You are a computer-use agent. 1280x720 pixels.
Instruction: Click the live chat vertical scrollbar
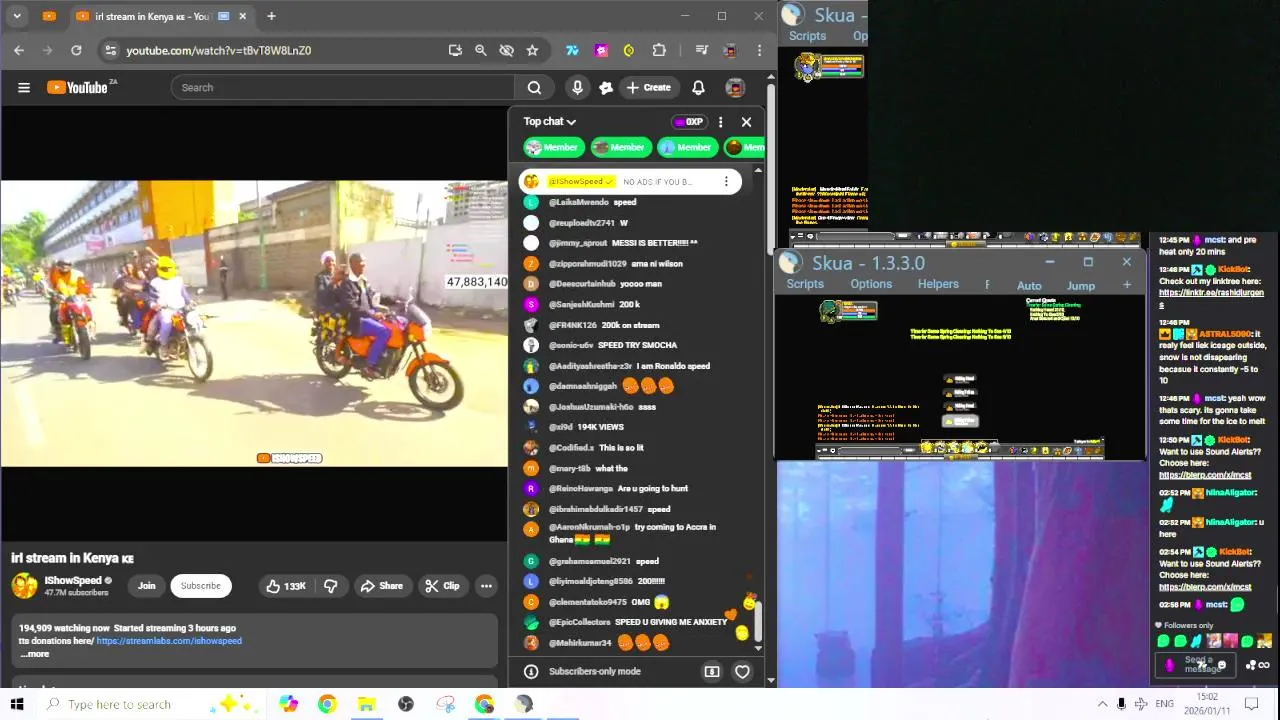pos(758,620)
